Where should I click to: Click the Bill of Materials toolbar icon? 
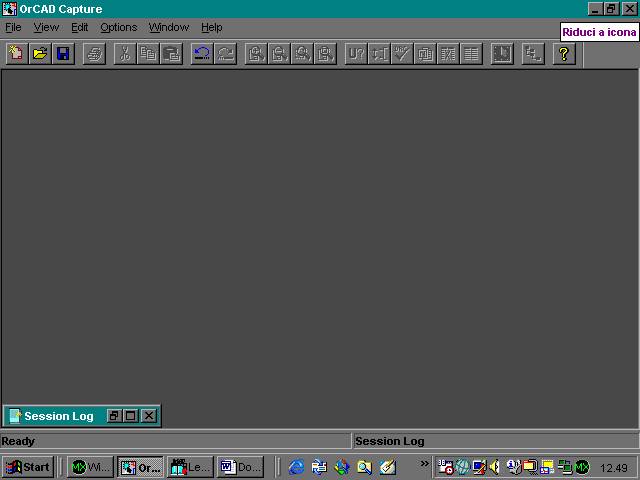click(471, 53)
